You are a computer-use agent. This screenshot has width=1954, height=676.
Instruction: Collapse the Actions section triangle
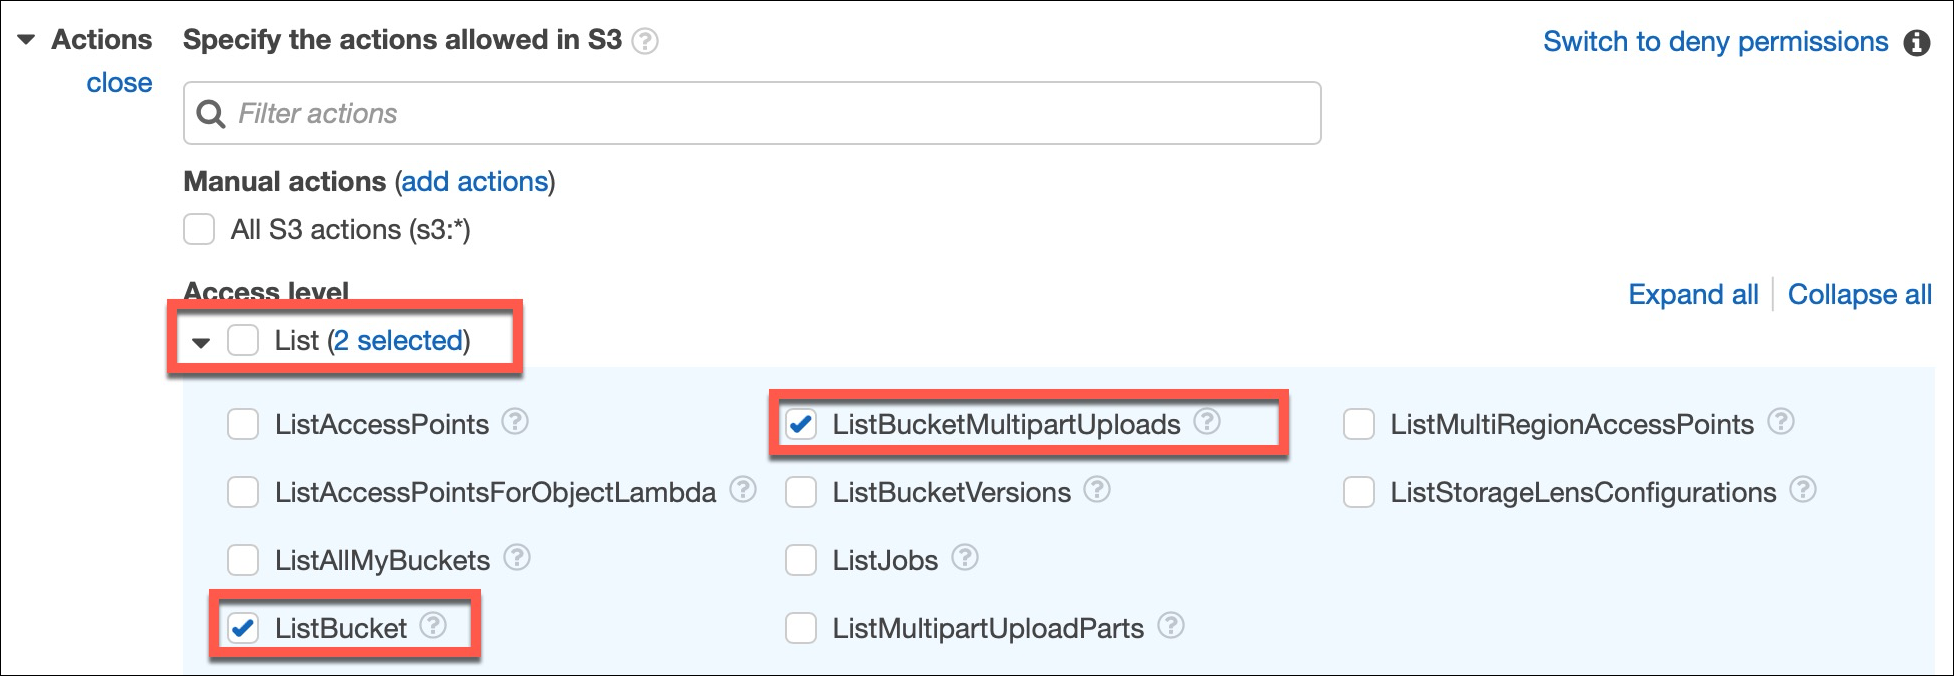click(x=27, y=40)
